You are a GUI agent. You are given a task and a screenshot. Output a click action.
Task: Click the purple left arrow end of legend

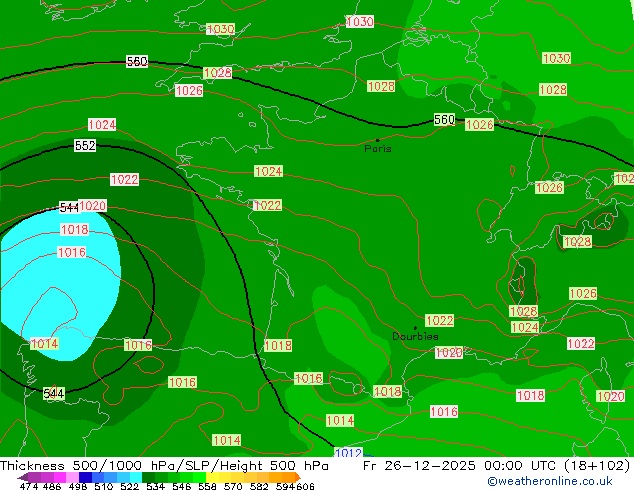pos(22,477)
